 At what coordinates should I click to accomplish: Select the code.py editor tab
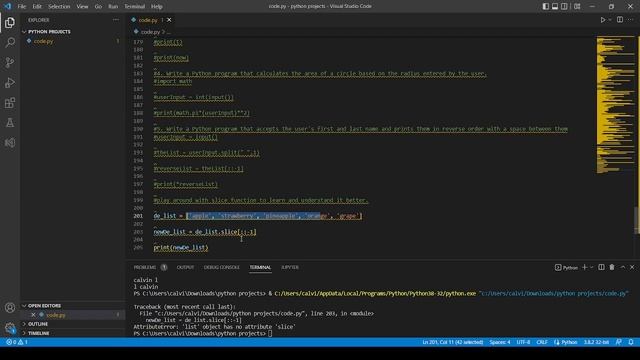(x=148, y=20)
